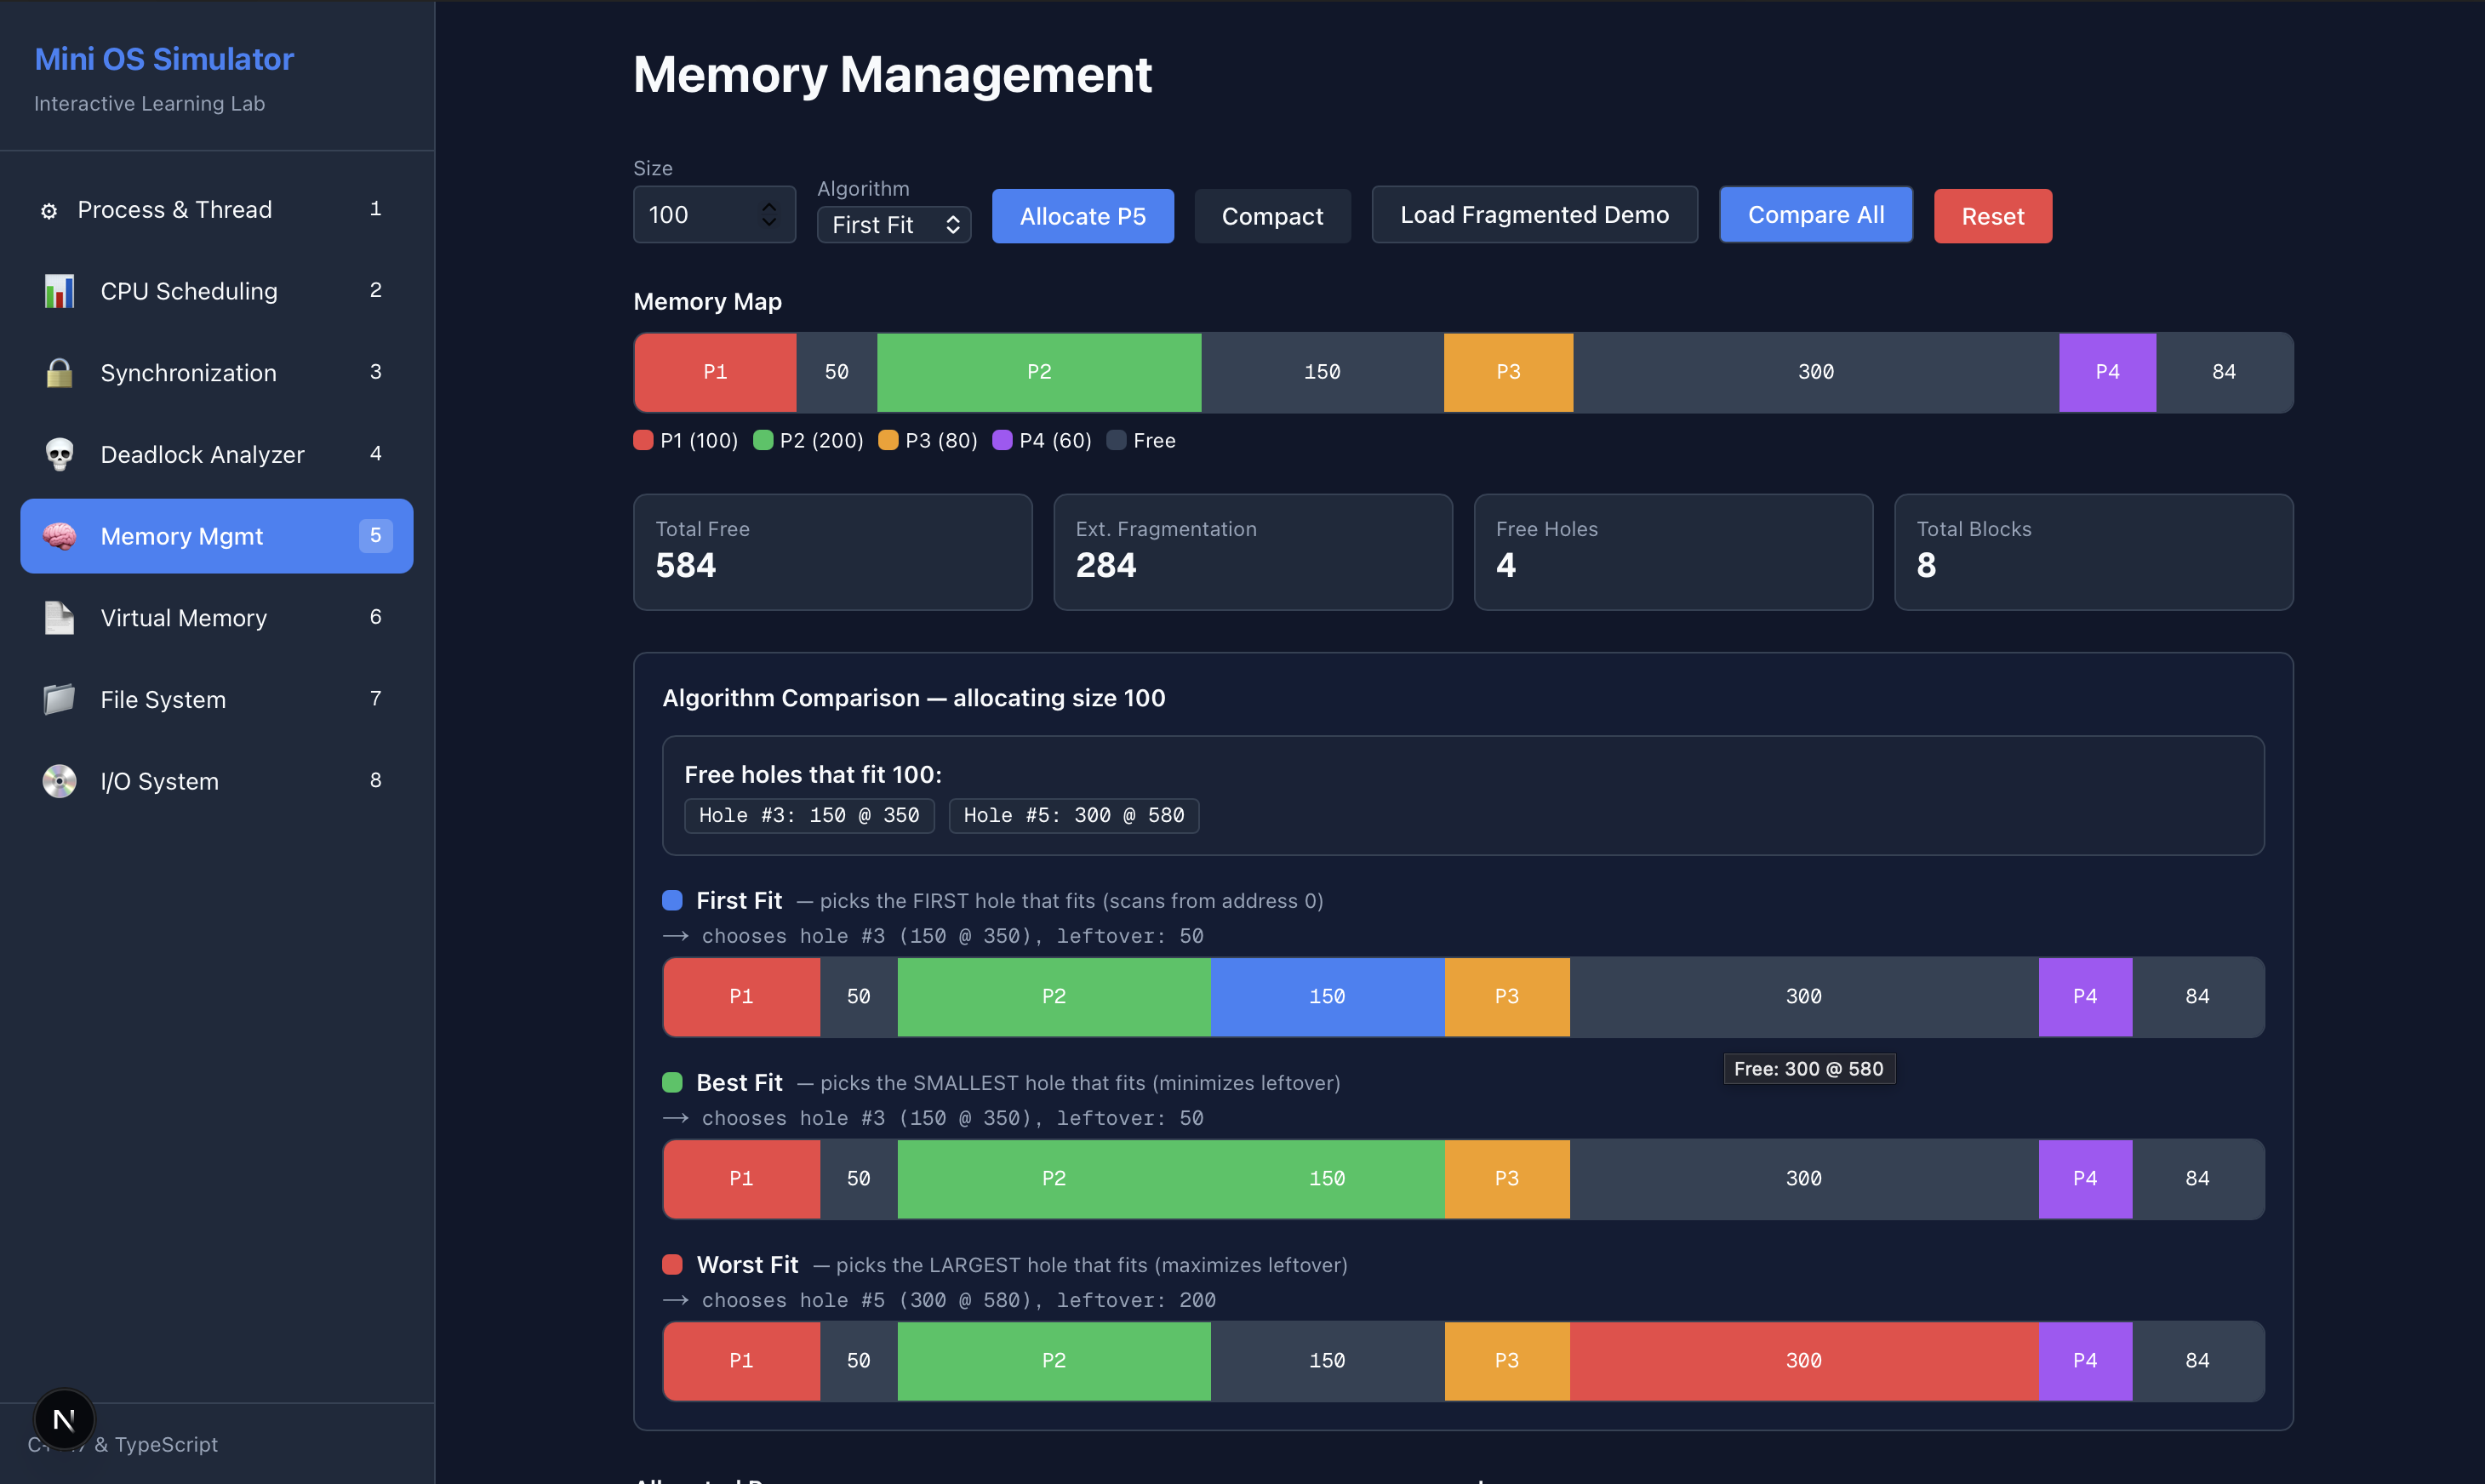Click the round N logo badge

[64, 1419]
